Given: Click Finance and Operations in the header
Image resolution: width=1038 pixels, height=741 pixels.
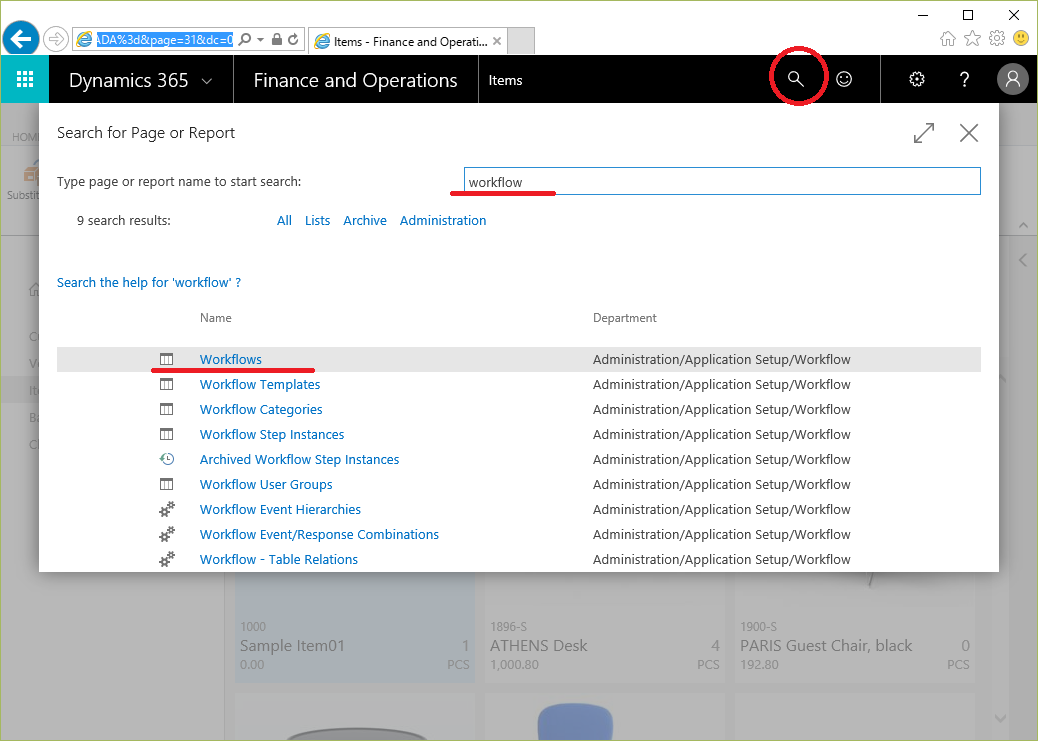Looking at the screenshot, I should pos(355,80).
